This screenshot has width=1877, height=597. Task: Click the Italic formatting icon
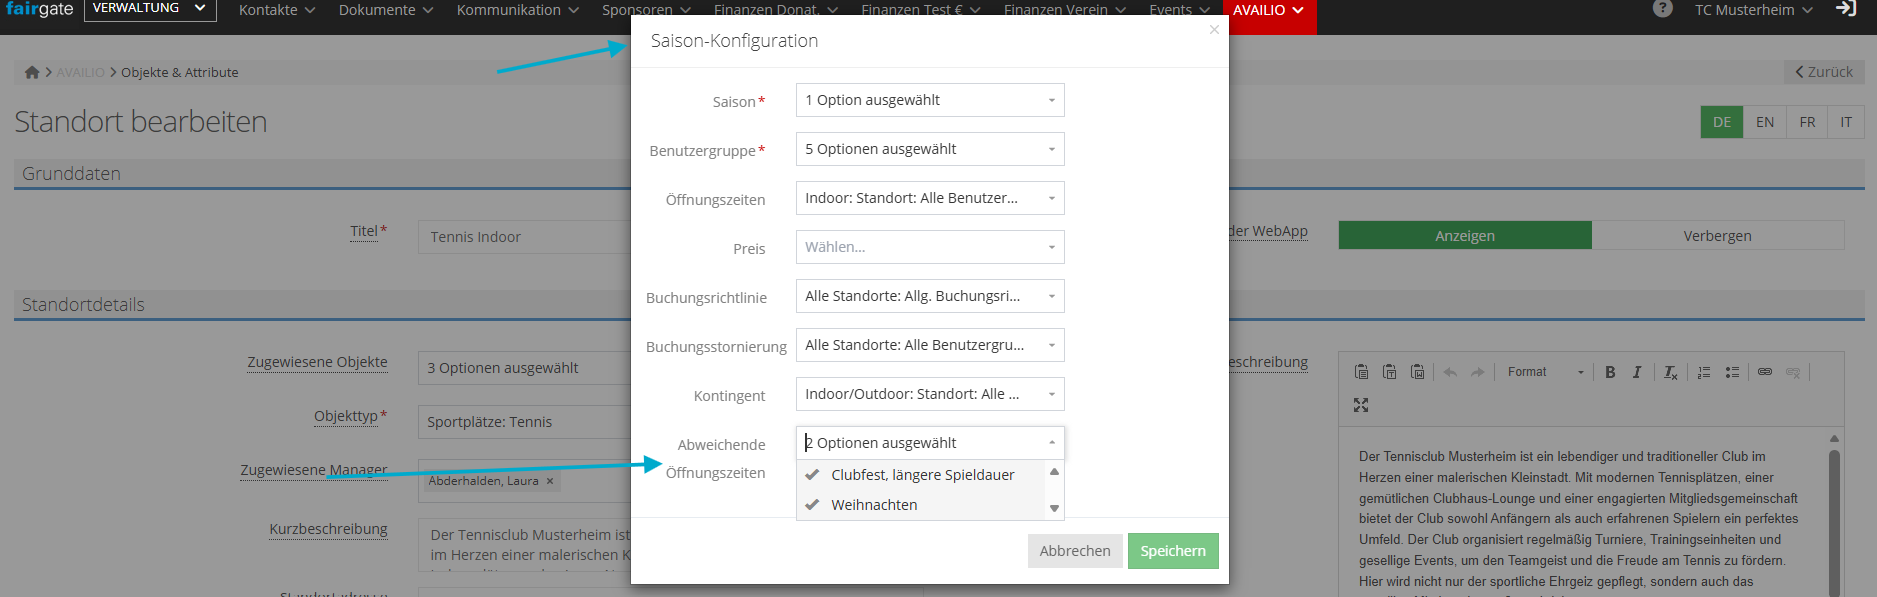[1637, 372]
